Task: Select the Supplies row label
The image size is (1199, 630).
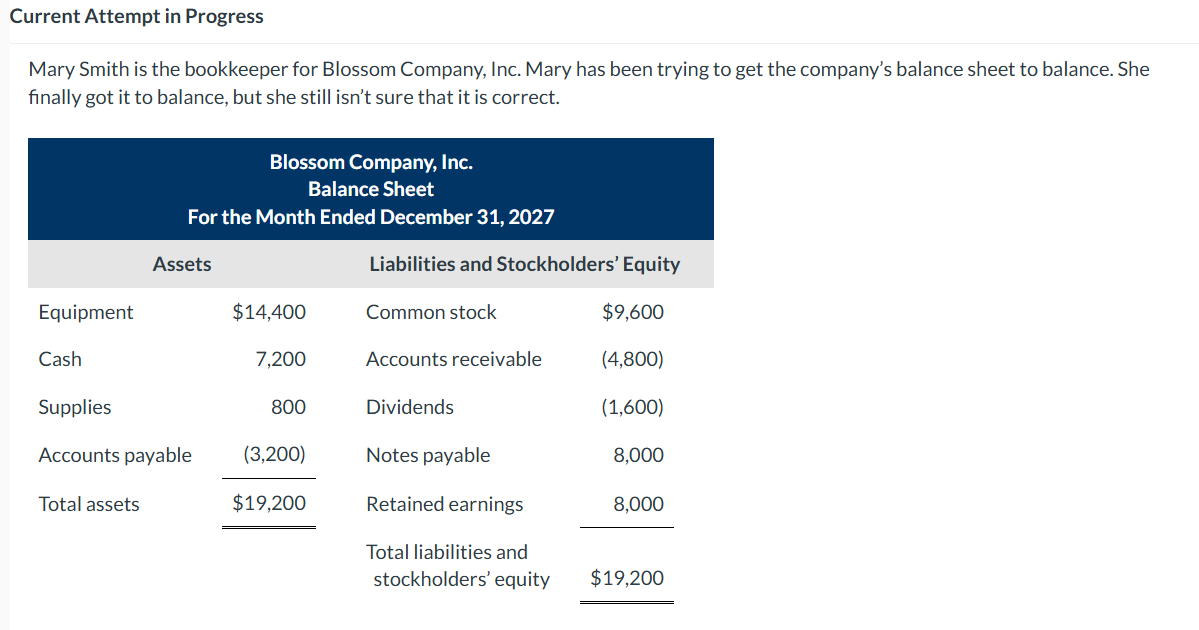Action: point(75,407)
